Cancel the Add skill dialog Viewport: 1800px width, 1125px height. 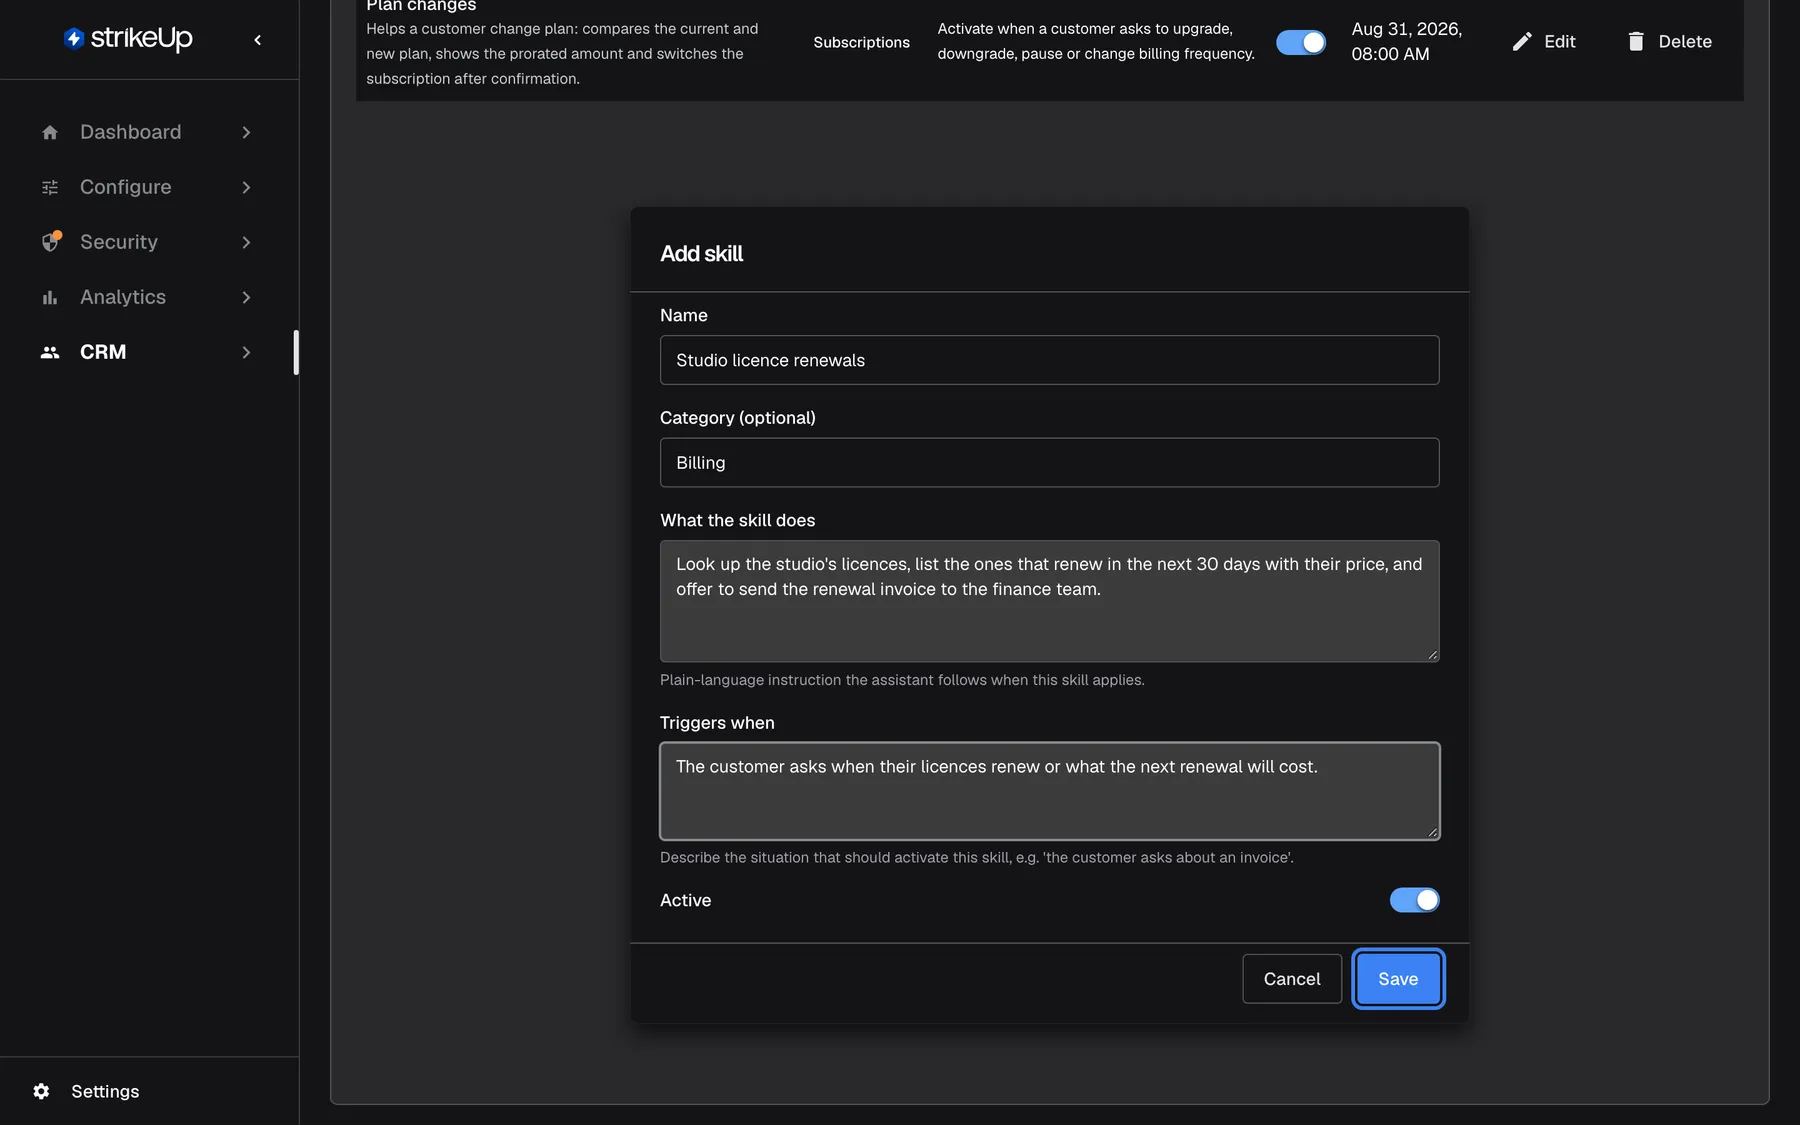coord(1292,979)
